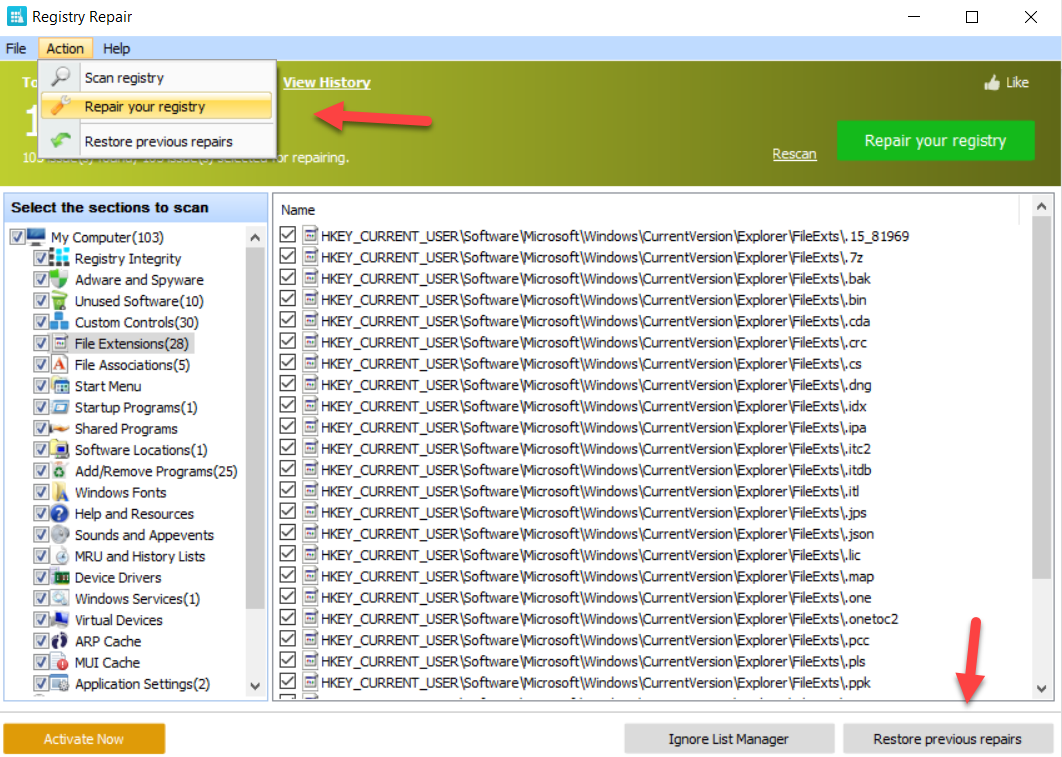
Task: Click the bottom Restore previous repairs button
Action: click(947, 739)
